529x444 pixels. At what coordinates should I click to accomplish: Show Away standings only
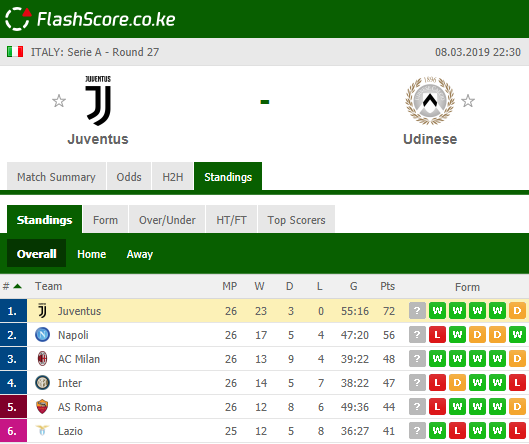click(140, 254)
